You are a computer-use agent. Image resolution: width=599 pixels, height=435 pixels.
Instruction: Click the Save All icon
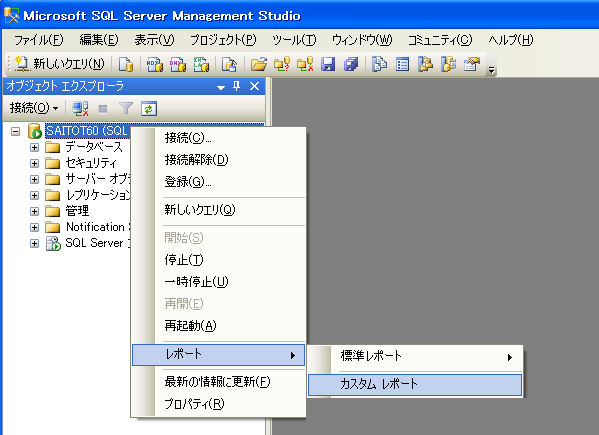click(x=351, y=64)
